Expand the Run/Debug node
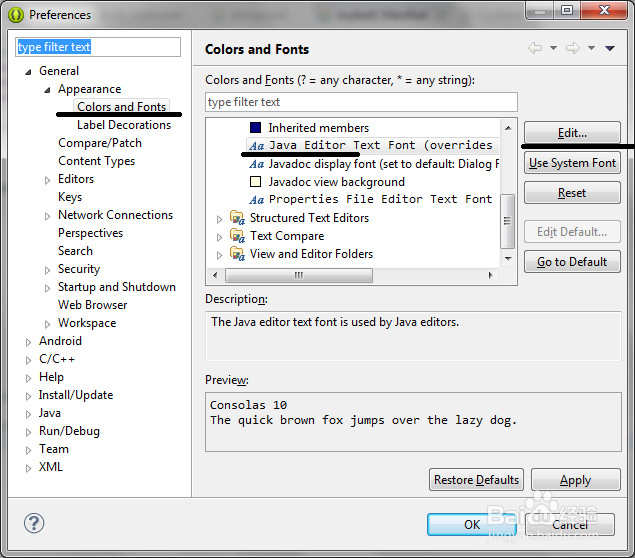 pos(28,432)
